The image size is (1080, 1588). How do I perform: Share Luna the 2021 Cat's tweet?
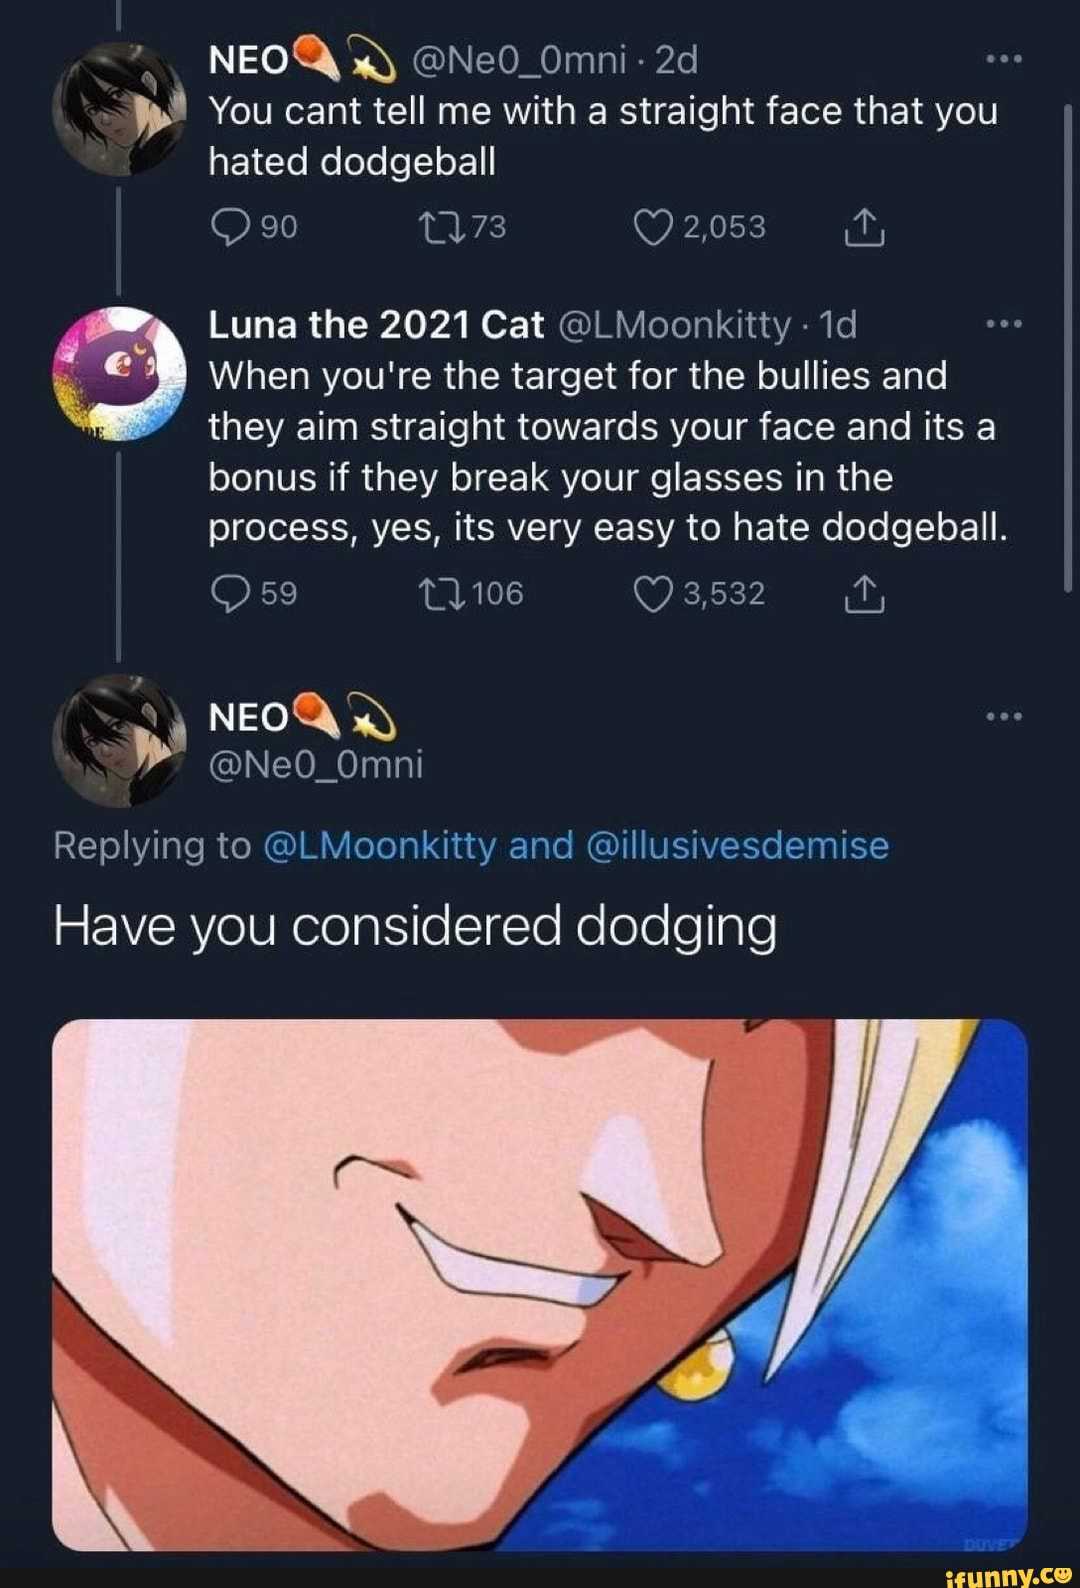coord(863,596)
